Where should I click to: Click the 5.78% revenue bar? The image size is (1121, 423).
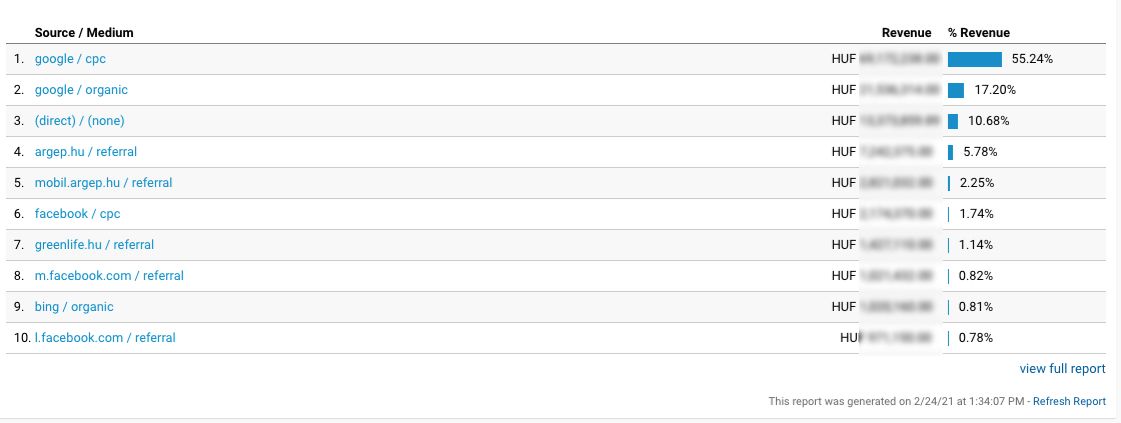[951, 152]
